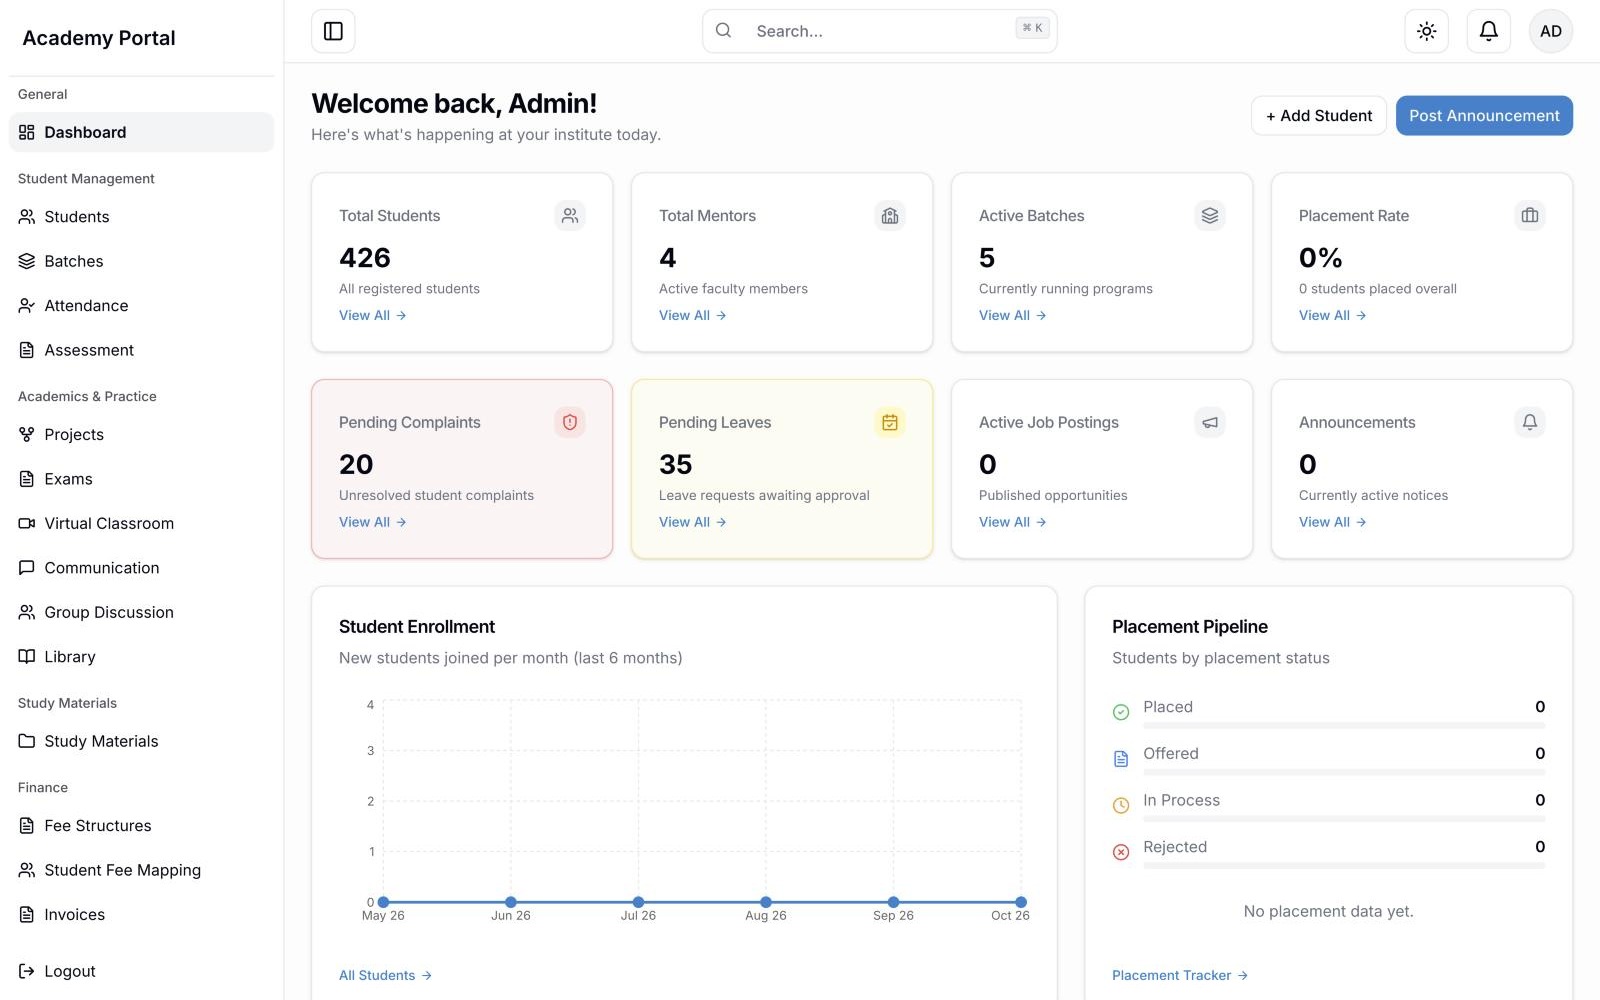This screenshot has height=1000, width=1600.
Task: View All under Pending Leaves
Action: click(692, 522)
